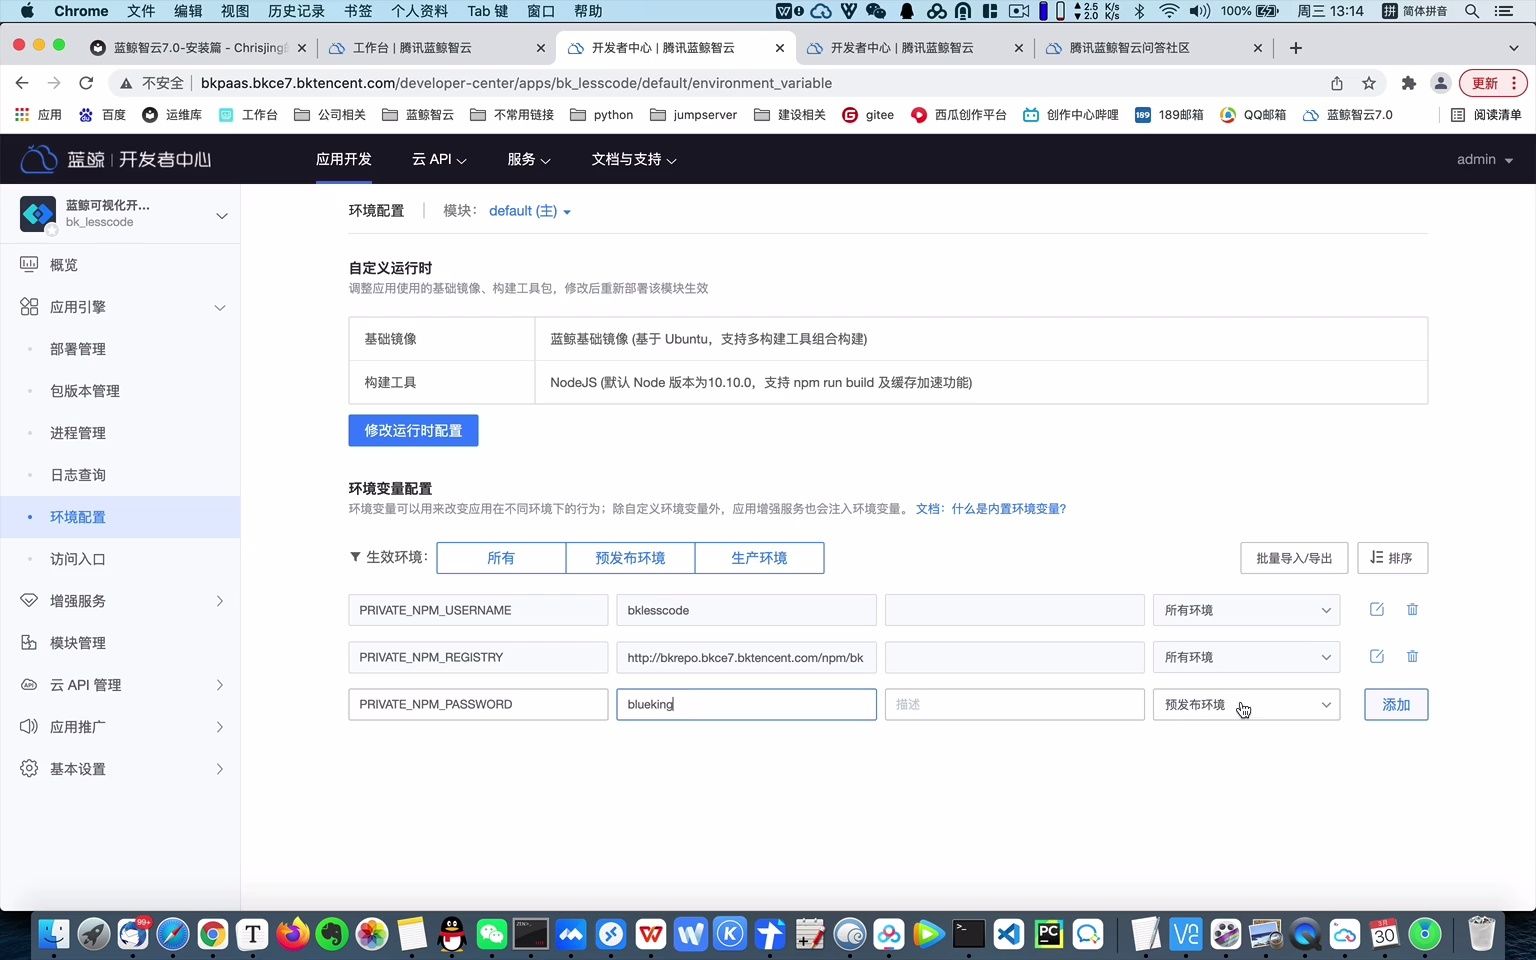Viewport: 1536px width, 960px height.
Task: Reload the current page
Action: (x=86, y=83)
